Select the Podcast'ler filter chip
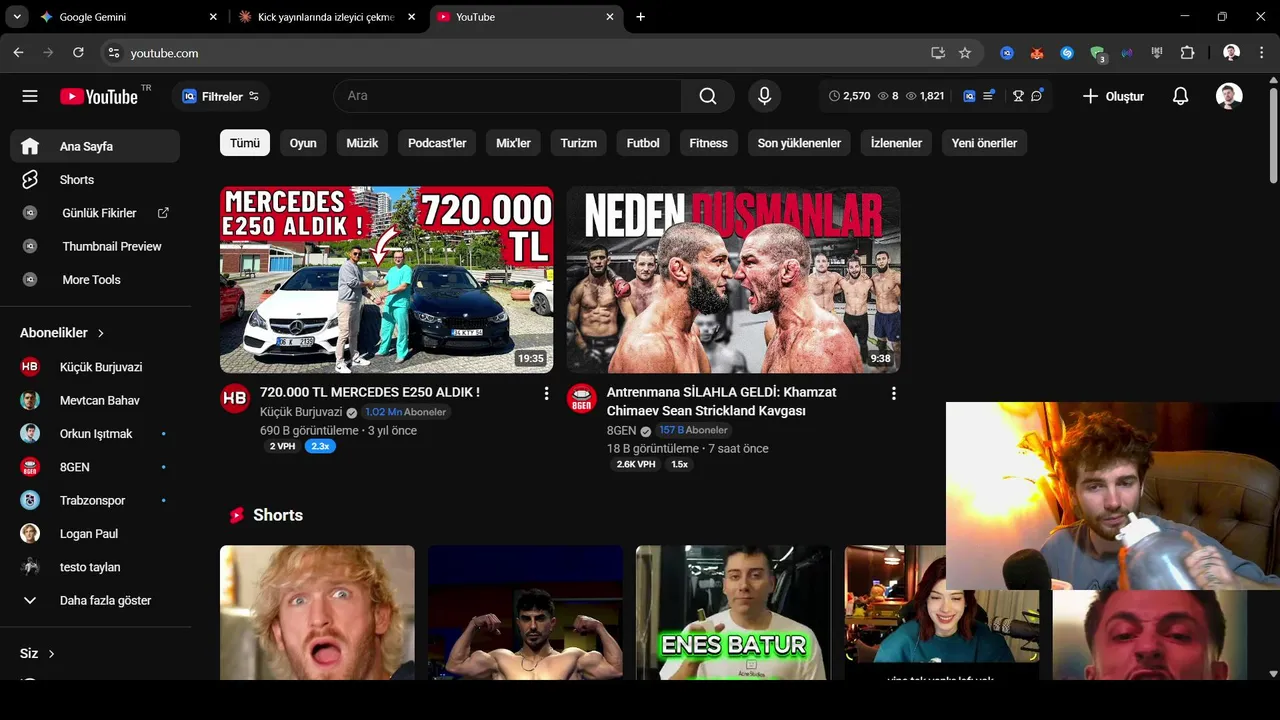 (x=437, y=143)
